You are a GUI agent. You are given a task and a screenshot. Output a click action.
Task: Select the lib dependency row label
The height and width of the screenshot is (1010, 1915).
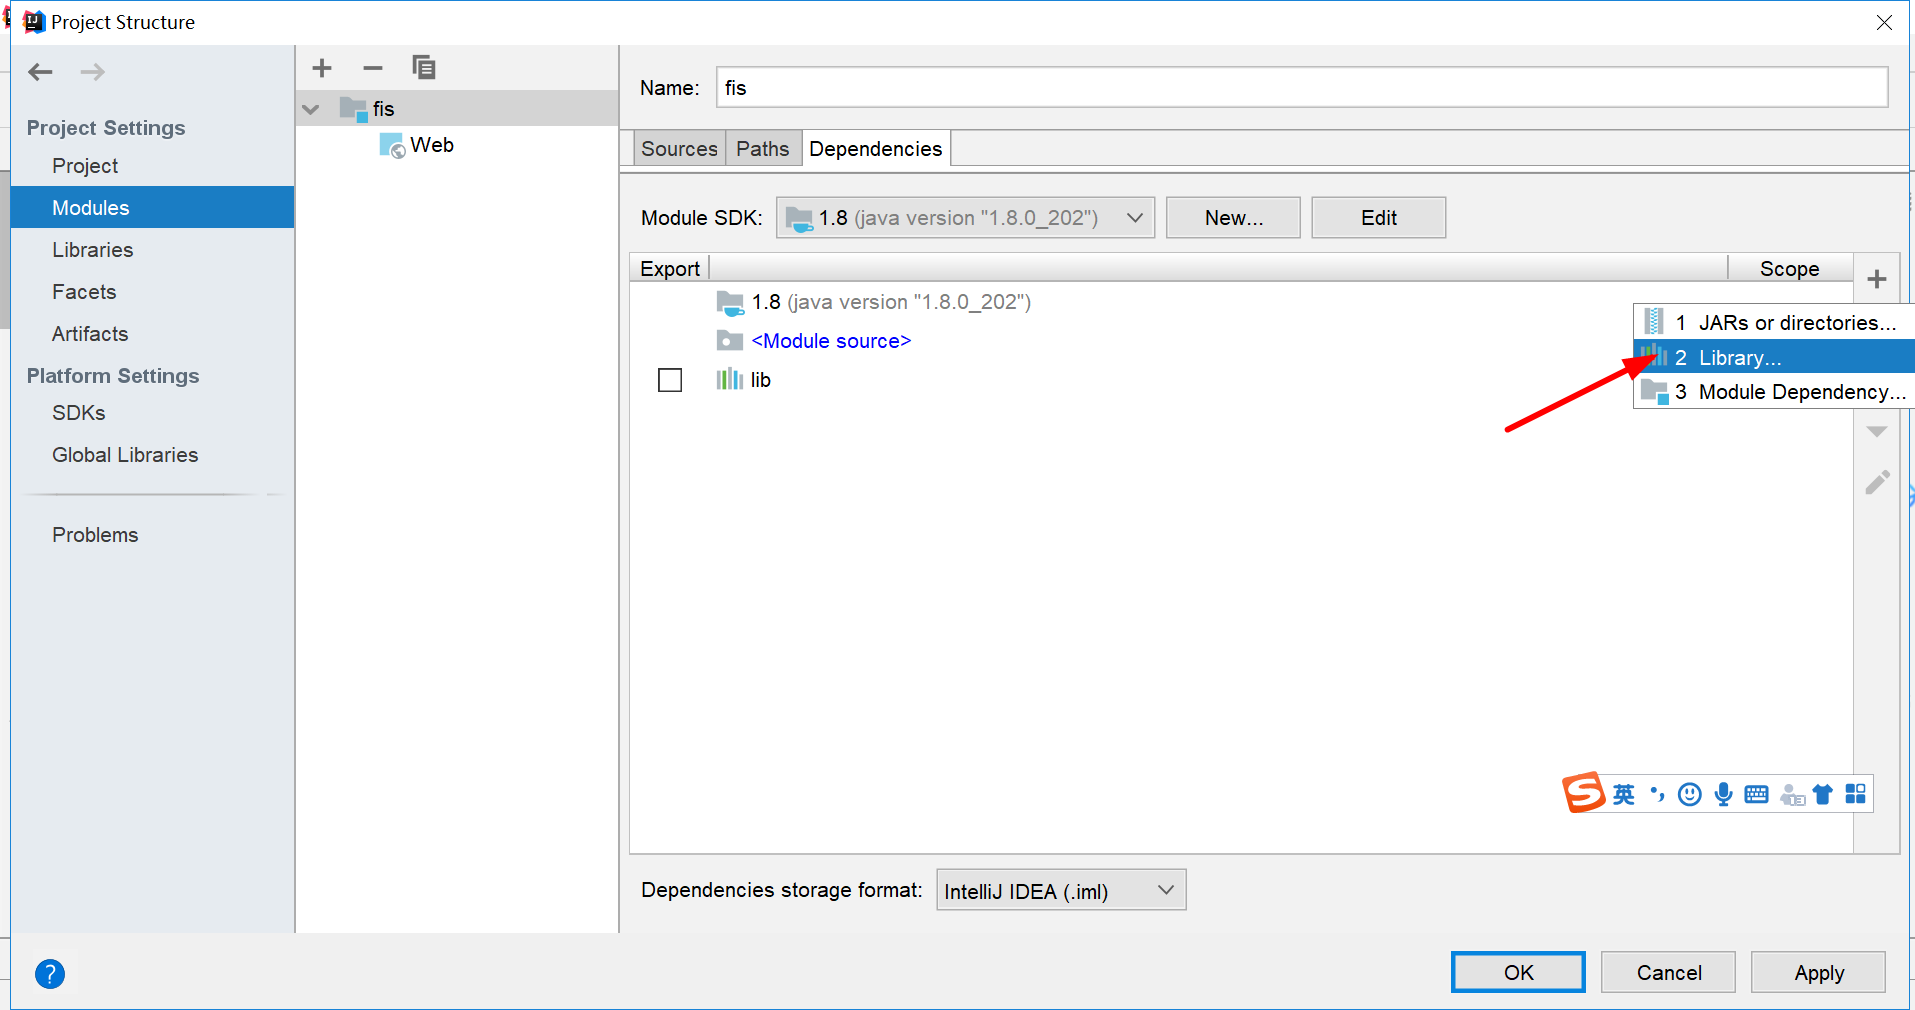(x=761, y=380)
